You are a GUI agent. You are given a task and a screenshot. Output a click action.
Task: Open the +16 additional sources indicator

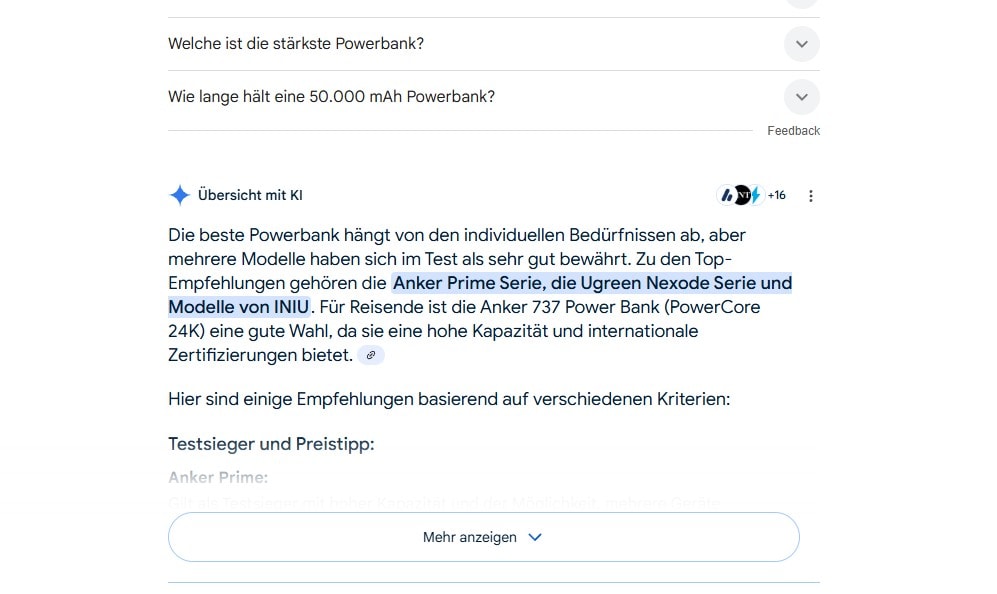click(776, 195)
